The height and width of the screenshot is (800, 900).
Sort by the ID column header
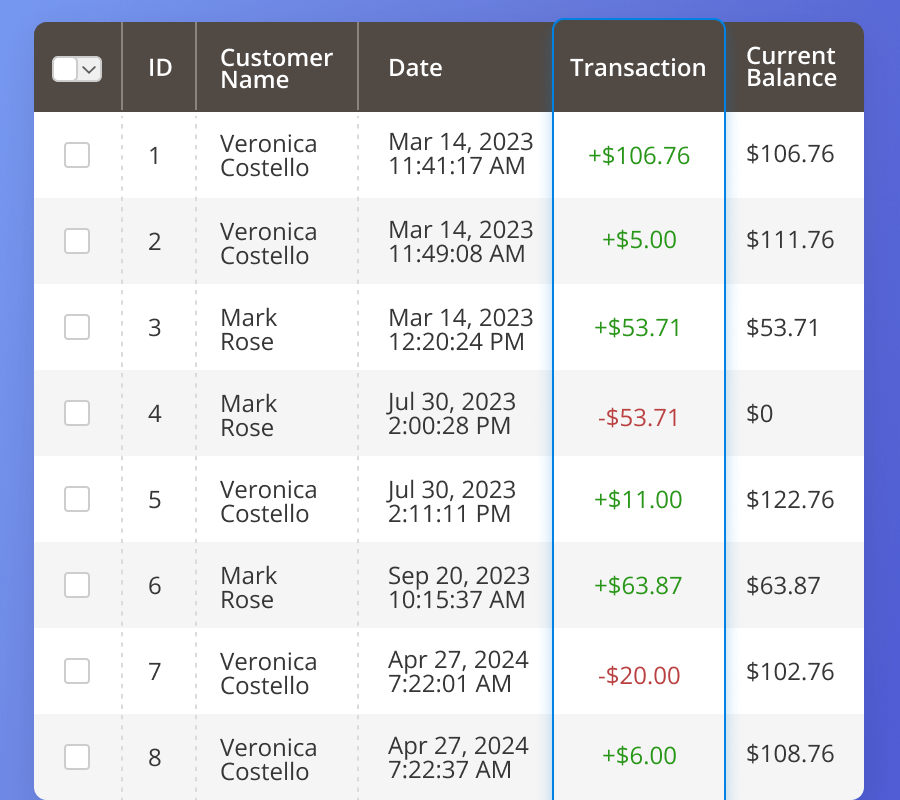pyautogui.click(x=160, y=68)
